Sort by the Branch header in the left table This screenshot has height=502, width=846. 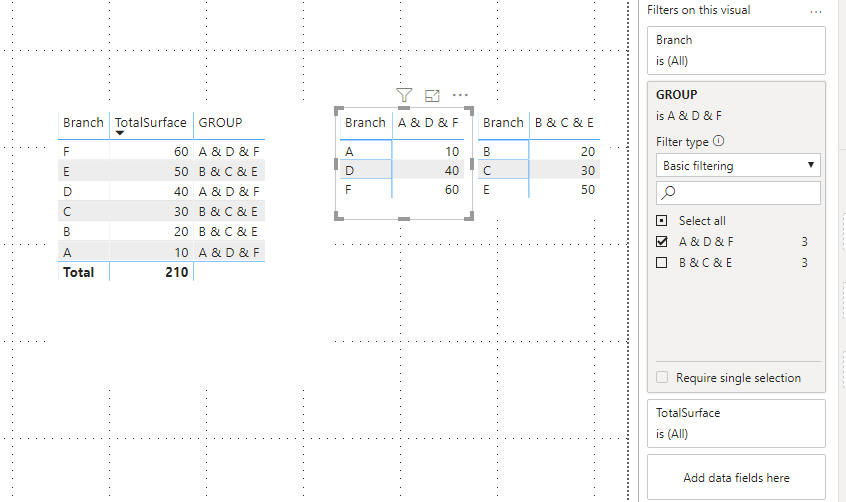tap(83, 123)
